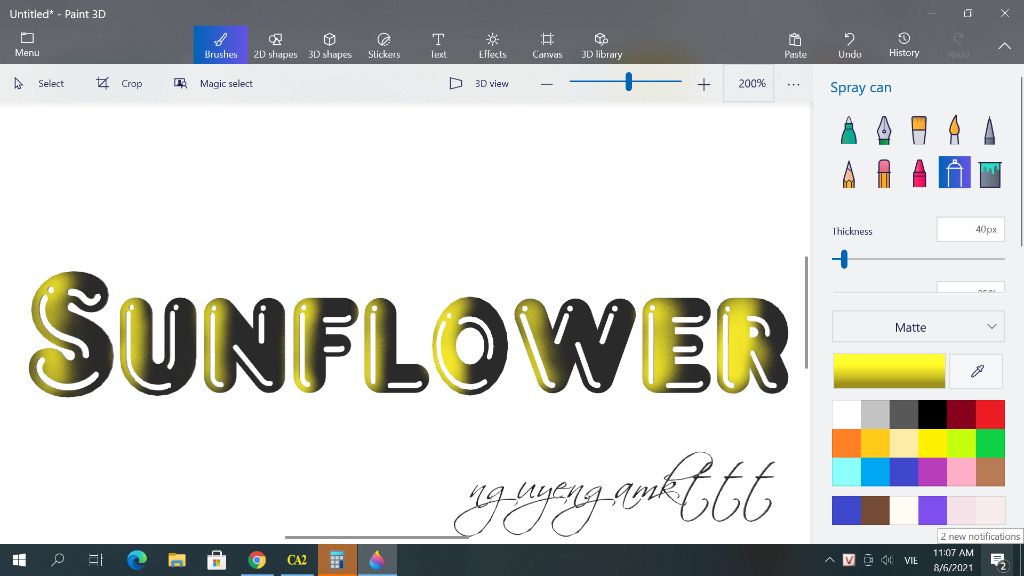The image size is (1024, 576).
Task: Select the light gray color swatch
Action: click(875, 415)
